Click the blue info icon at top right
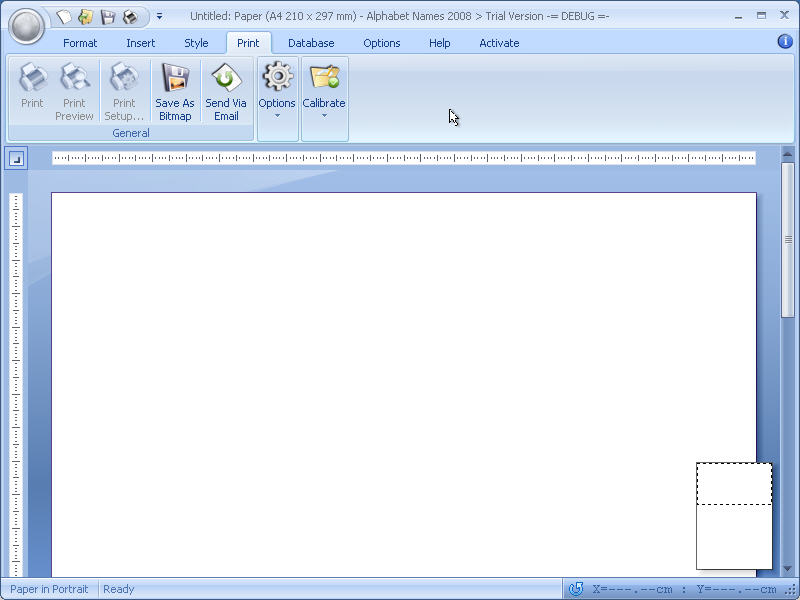Image resolution: width=800 pixels, height=600 pixels. point(785,41)
